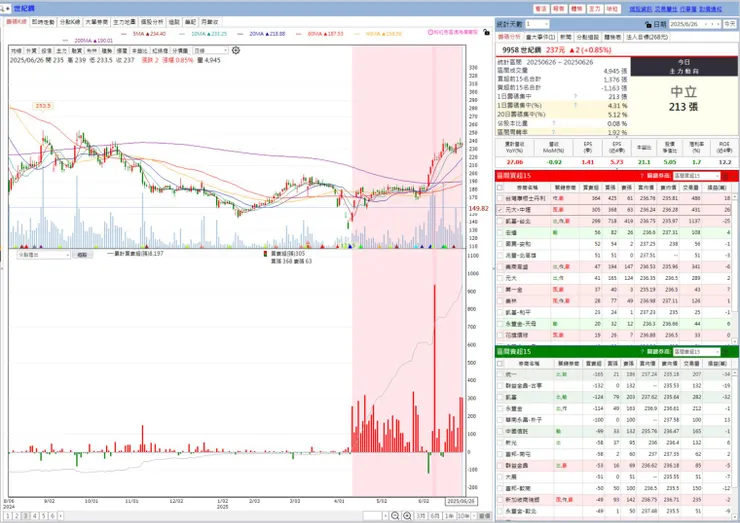Click the 3月 range button
This screenshot has height=523, width=740.
click(421, 516)
